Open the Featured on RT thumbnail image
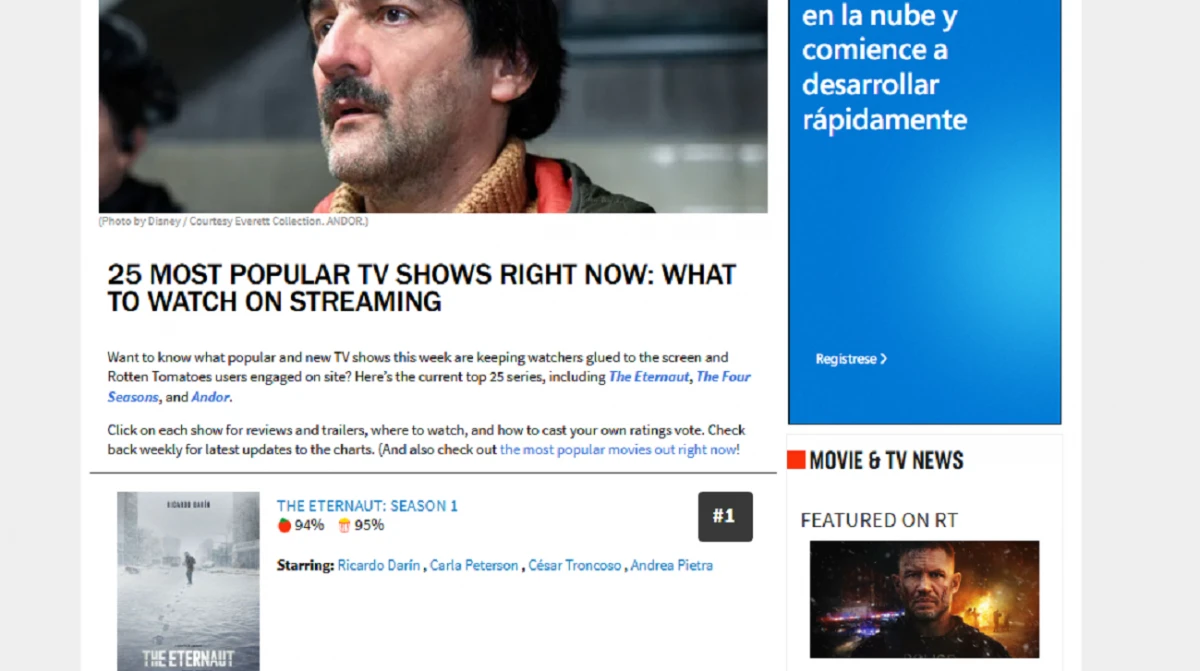 pos(924,599)
